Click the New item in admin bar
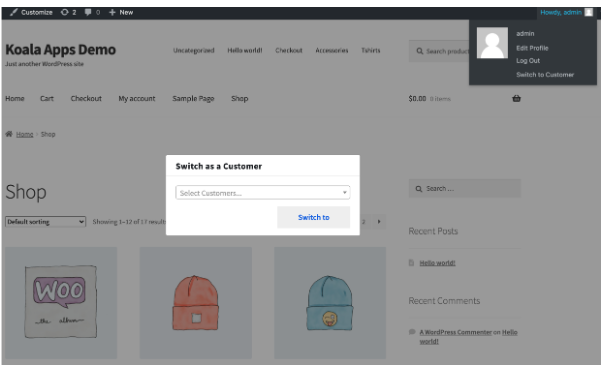Viewport: 601px width, 372px height. click(x=121, y=12)
